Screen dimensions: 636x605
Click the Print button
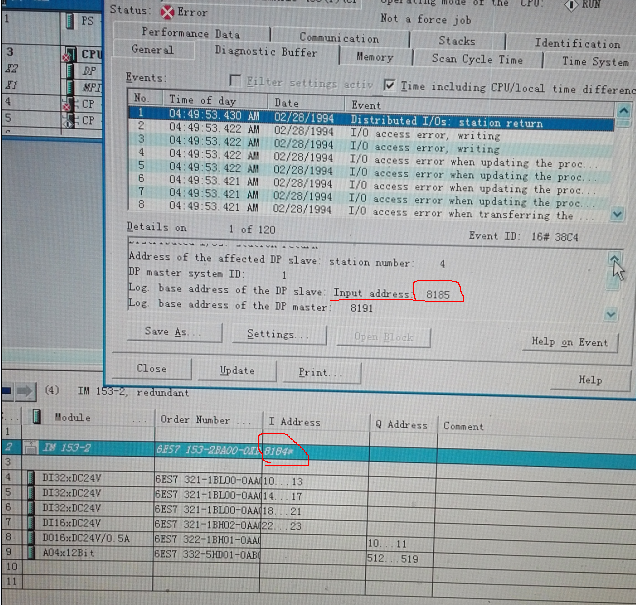pyautogui.click(x=321, y=372)
